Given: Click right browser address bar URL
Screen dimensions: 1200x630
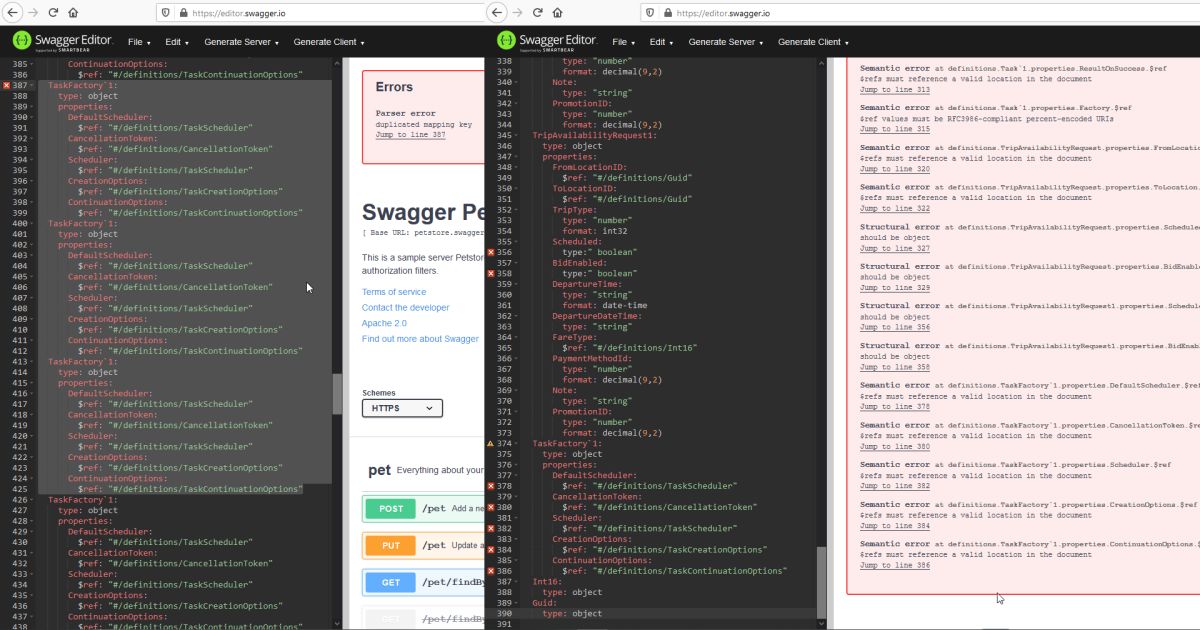Looking at the screenshot, I should 722,13.
